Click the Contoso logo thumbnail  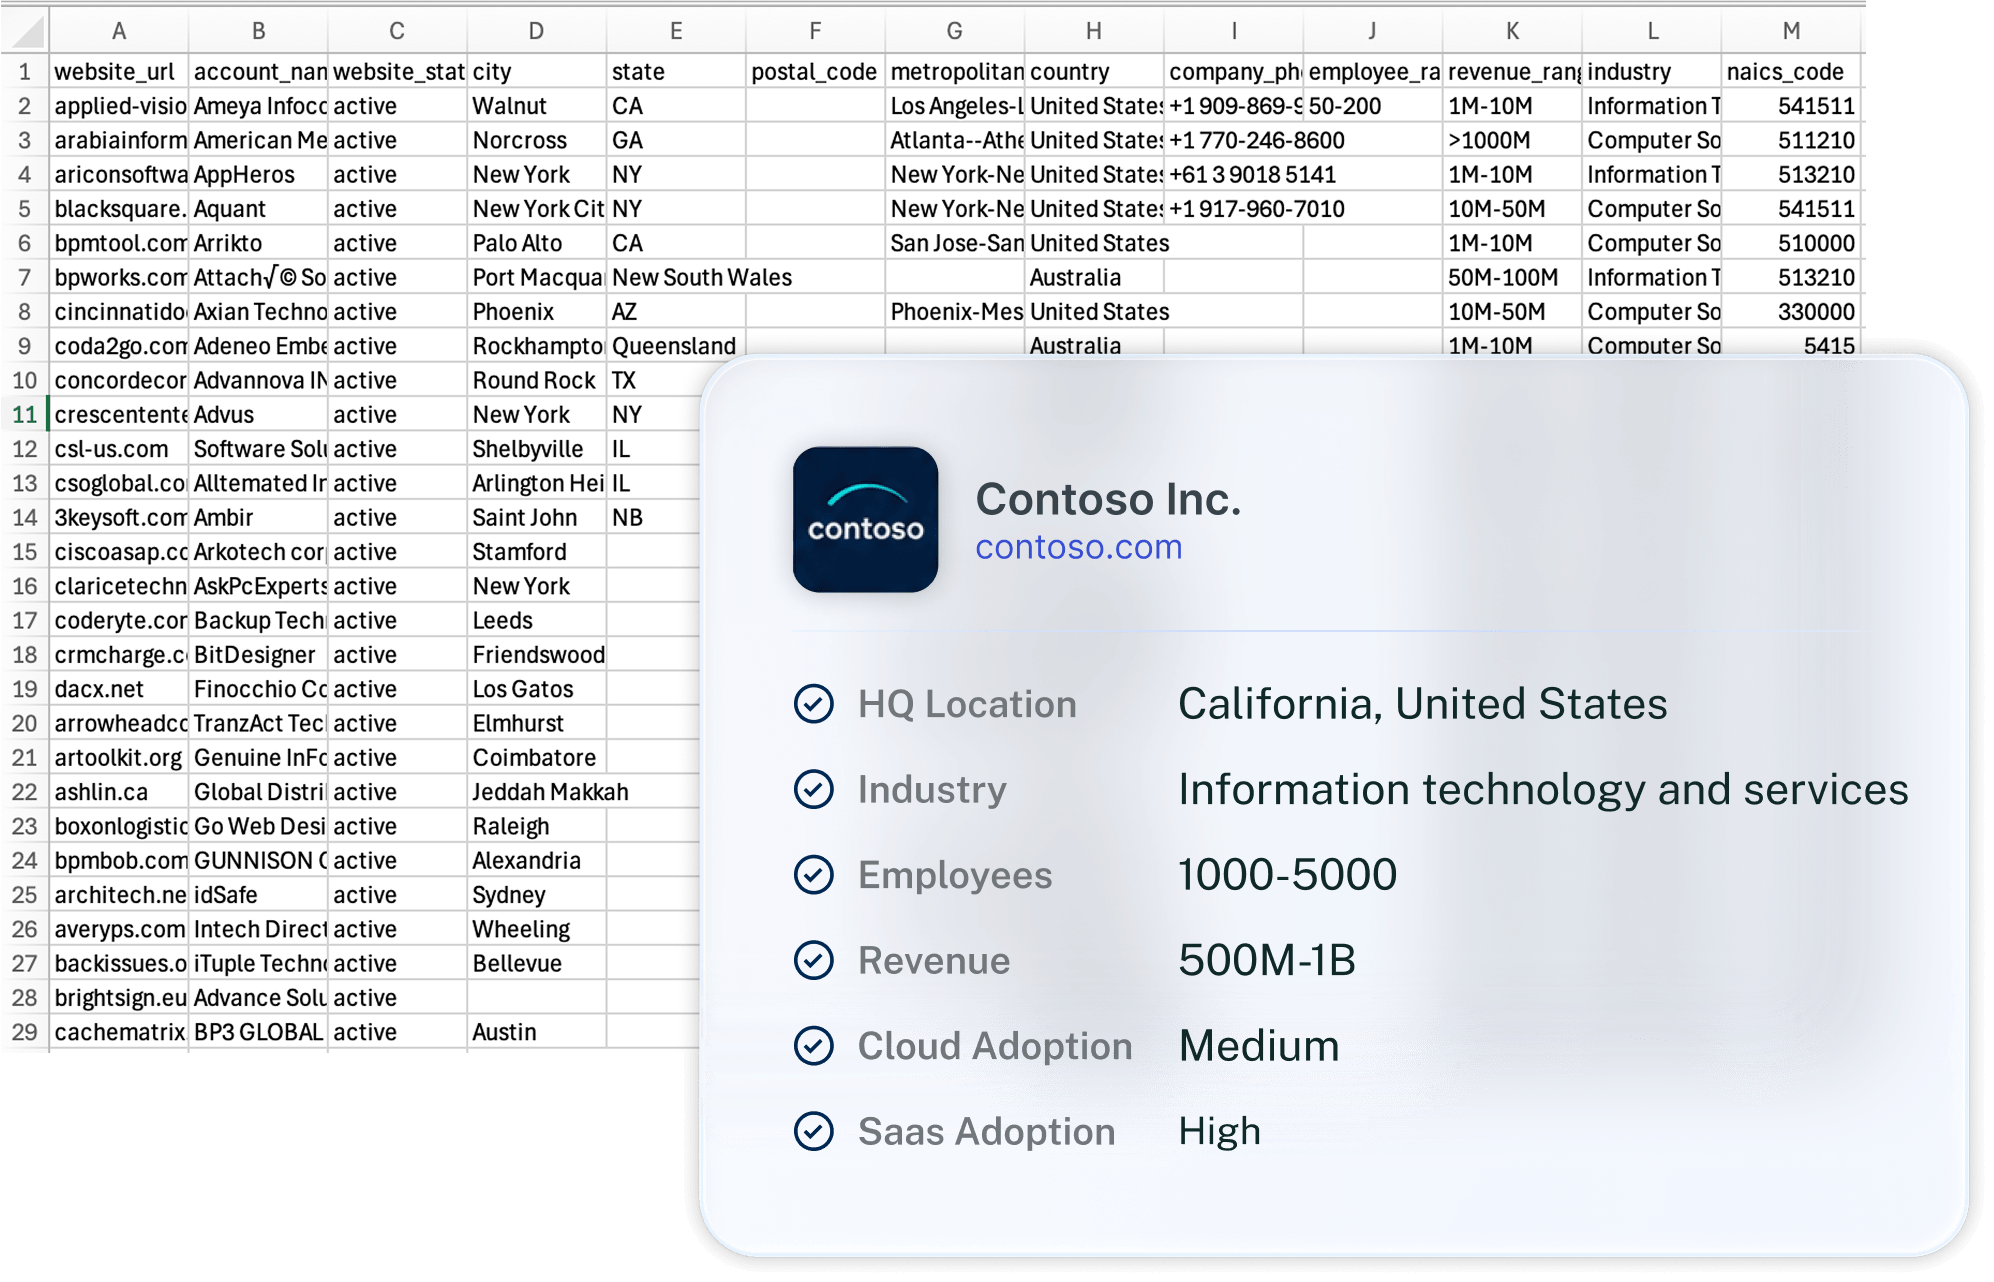(x=865, y=519)
